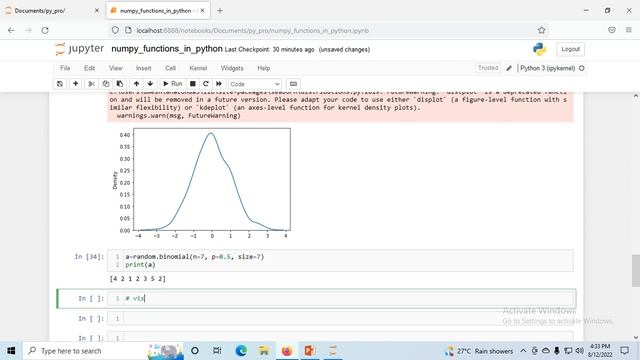Click the density plot output image

pyautogui.click(x=201, y=183)
